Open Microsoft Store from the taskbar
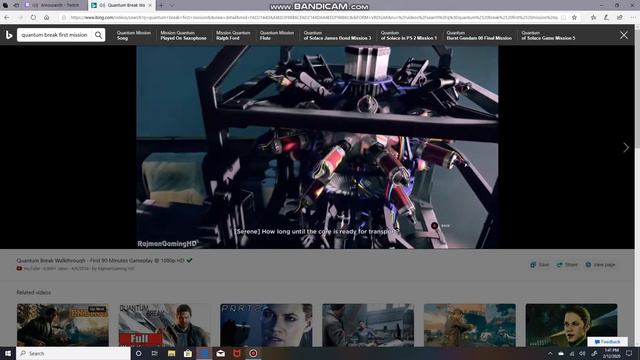This screenshot has width=640, height=360. [188, 353]
